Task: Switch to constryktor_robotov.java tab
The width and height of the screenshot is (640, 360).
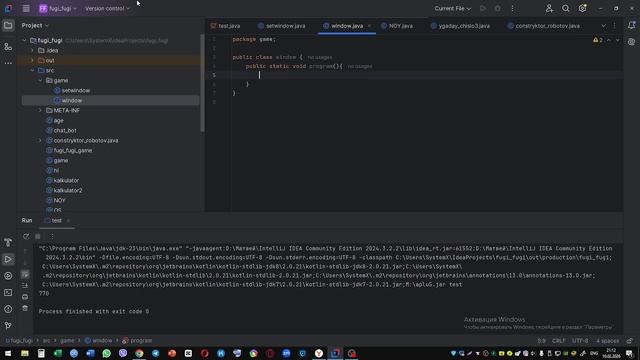Action: [x=544, y=26]
